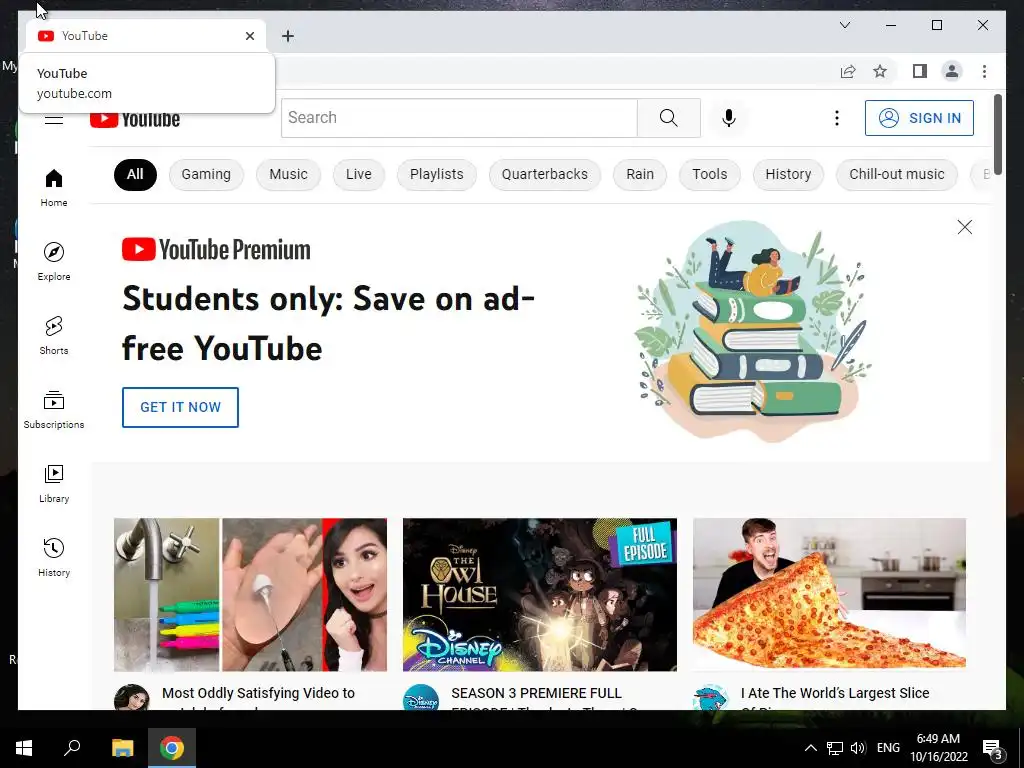This screenshot has width=1024, height=768.
Task: Filter by the History chip
Action: (788, 174)
